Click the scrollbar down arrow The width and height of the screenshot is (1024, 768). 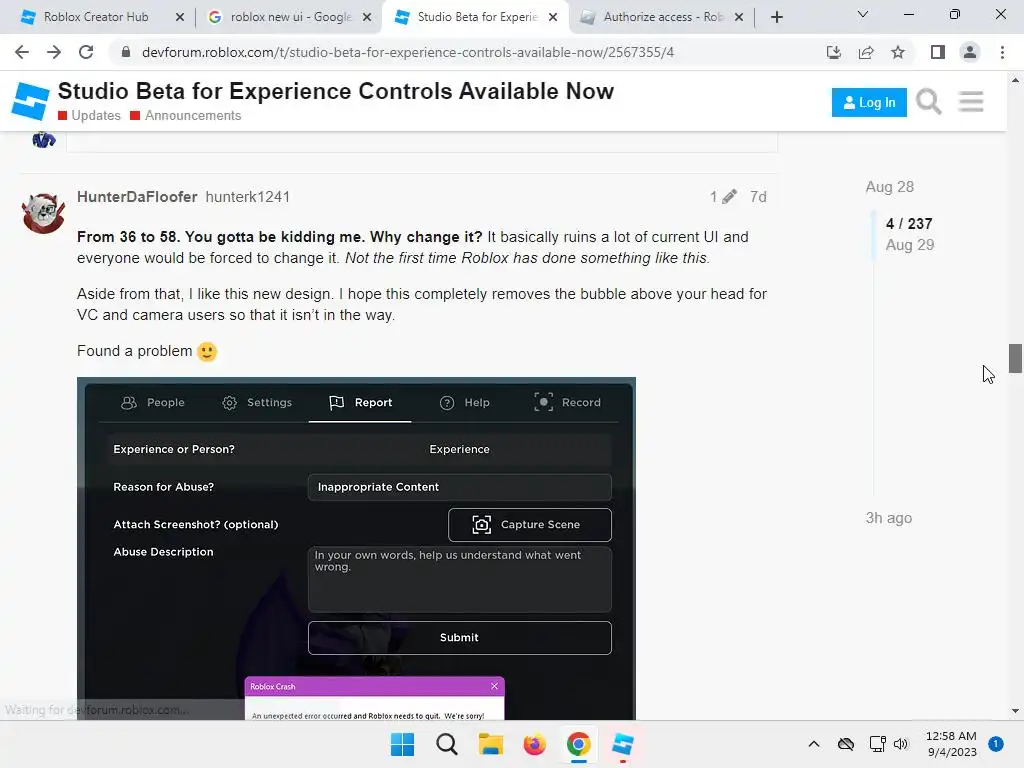(1015, 711)
